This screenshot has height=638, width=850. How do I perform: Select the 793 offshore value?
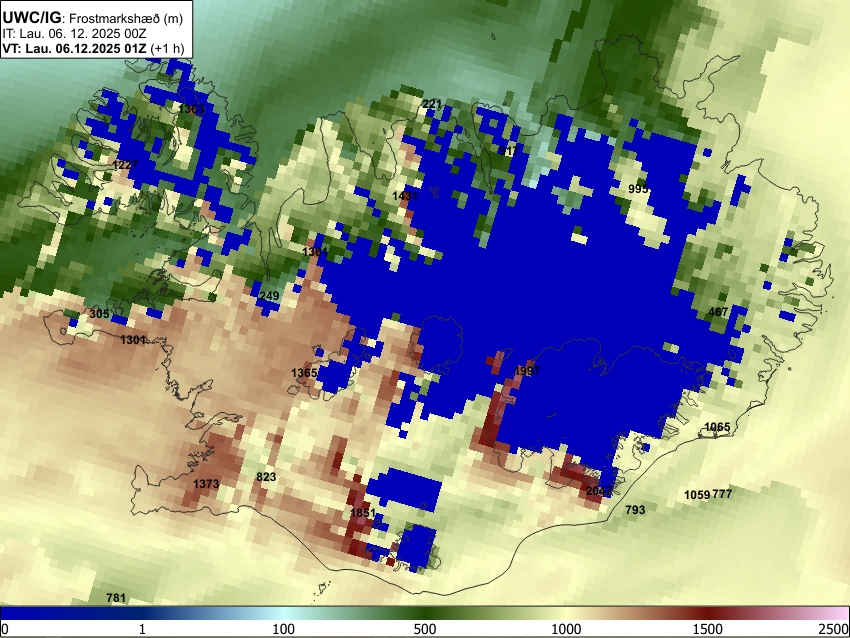635,510
